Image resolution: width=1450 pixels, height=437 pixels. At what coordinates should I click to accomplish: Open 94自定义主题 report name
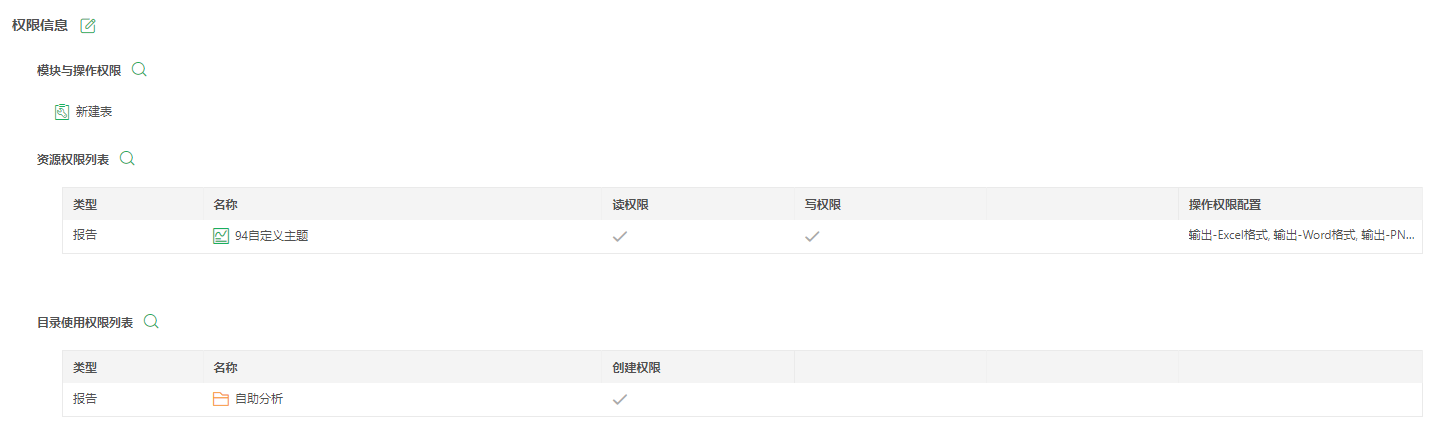click(x=271, y=236)
